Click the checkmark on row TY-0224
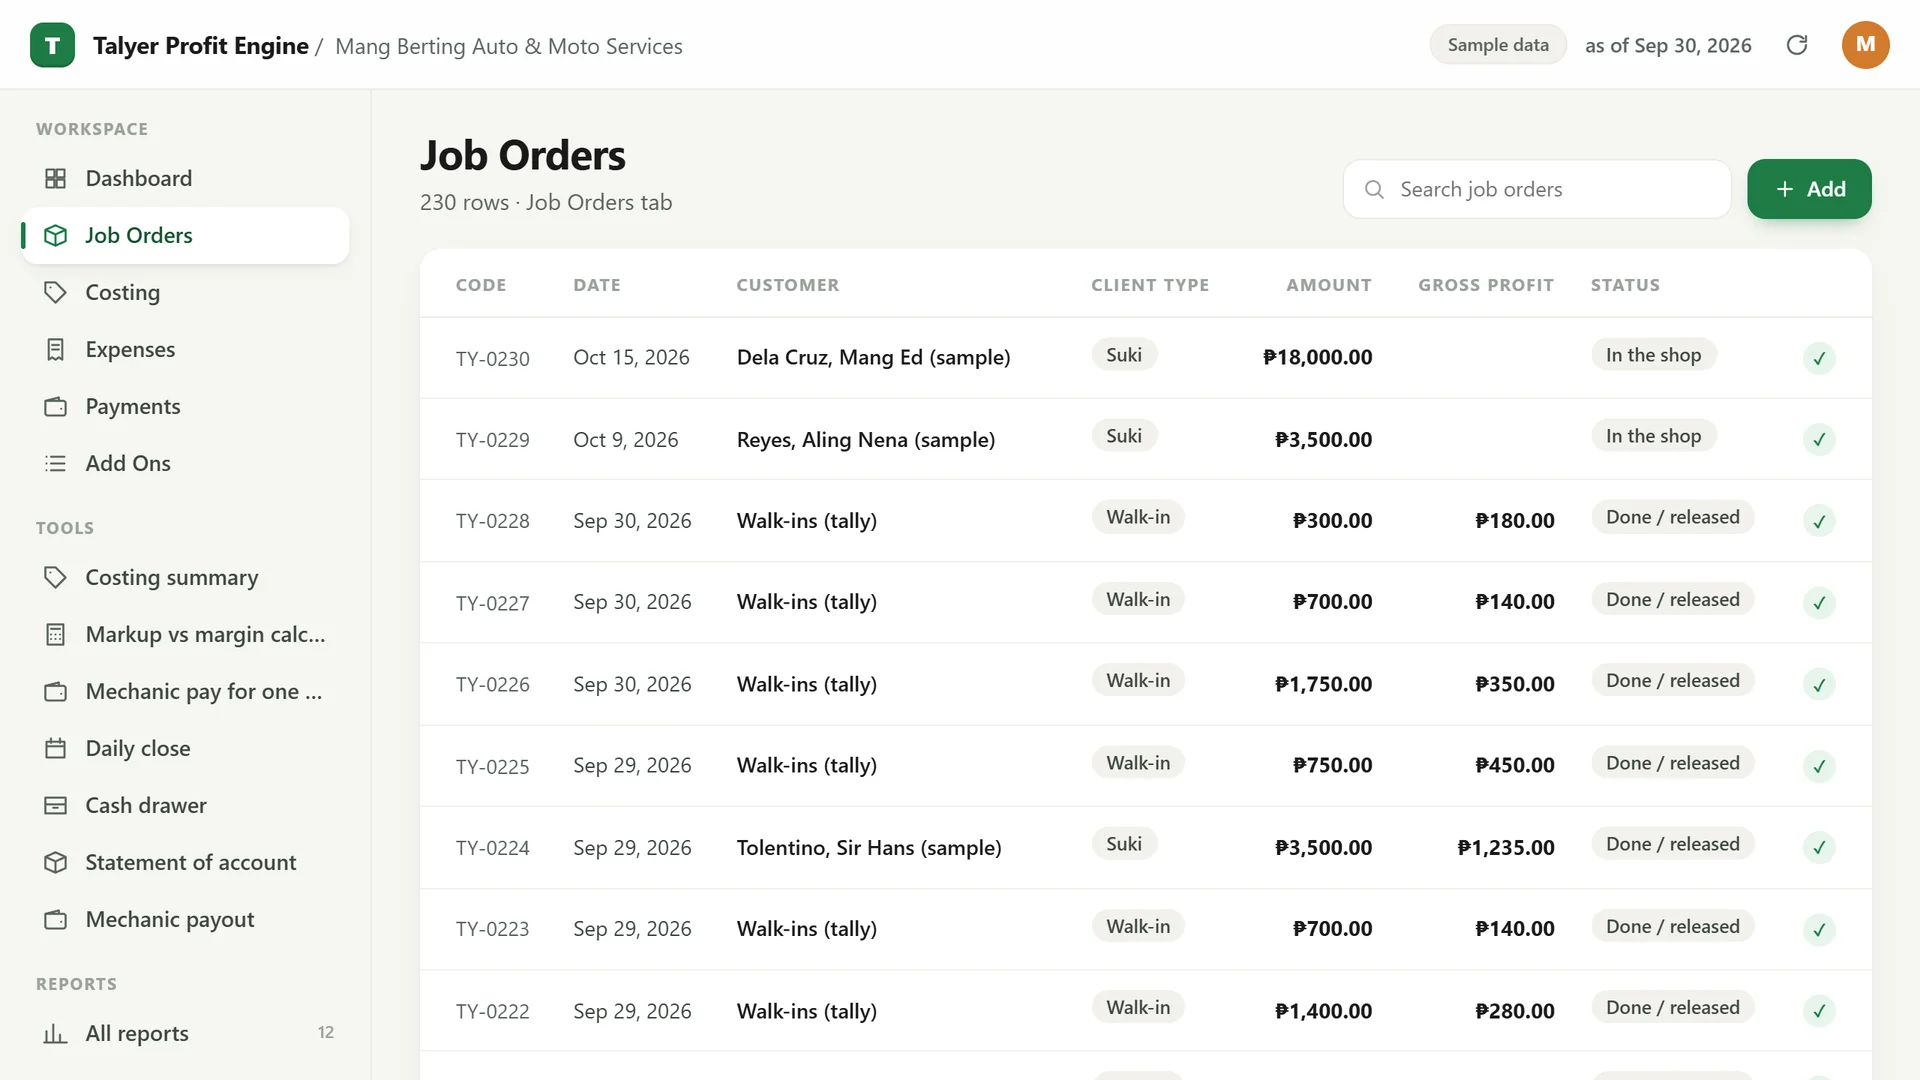Screen dimensions: 1920x1080 tap(1819, 848)
